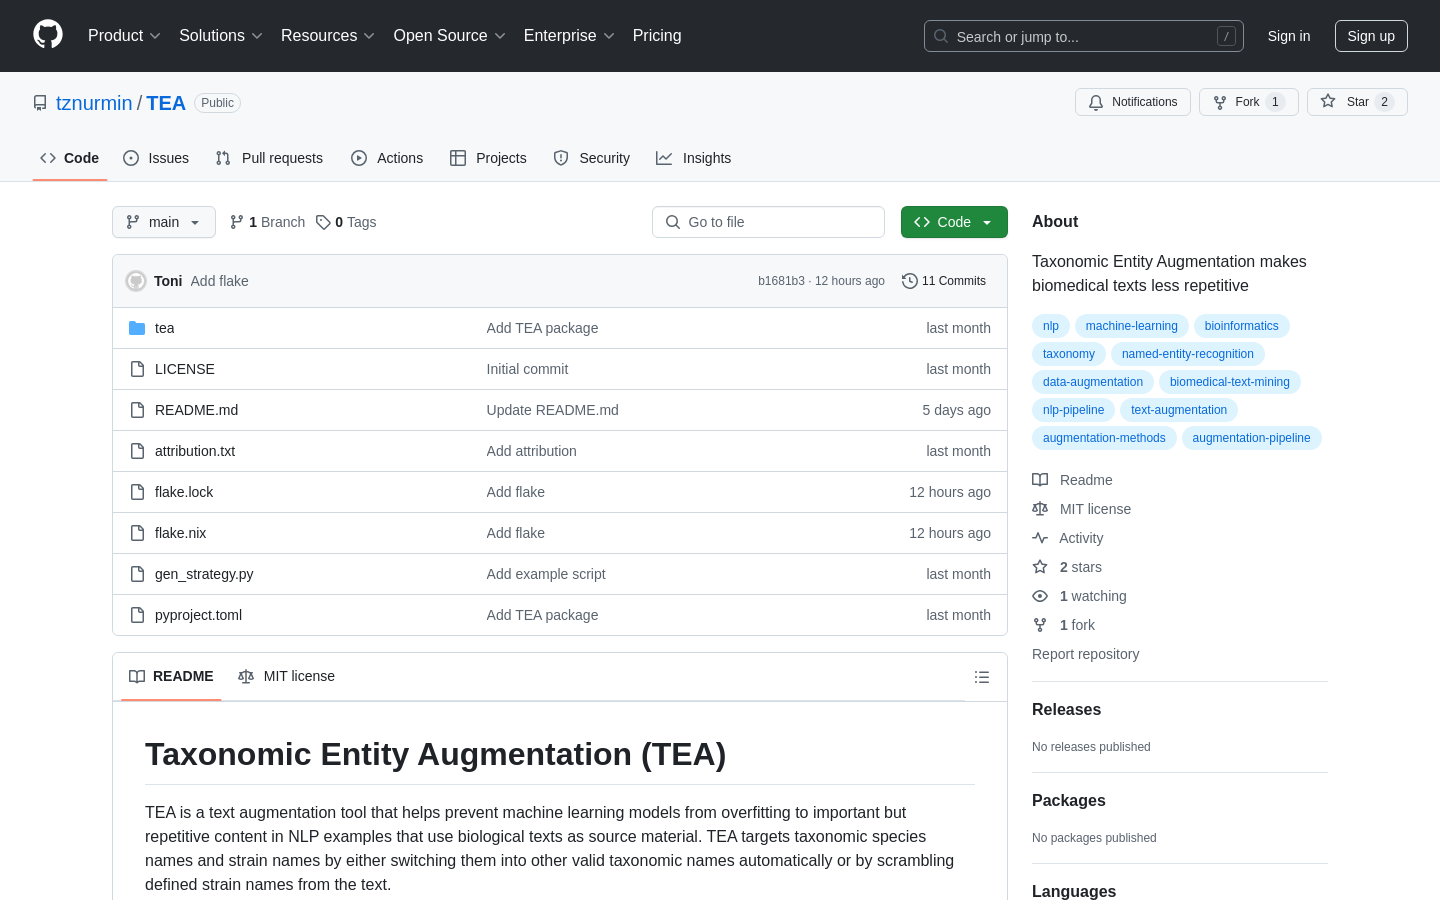Open the GitHub home logo
Image resolution: width=1440 pixels, height=900 pixels.
(x=48, y=35)
